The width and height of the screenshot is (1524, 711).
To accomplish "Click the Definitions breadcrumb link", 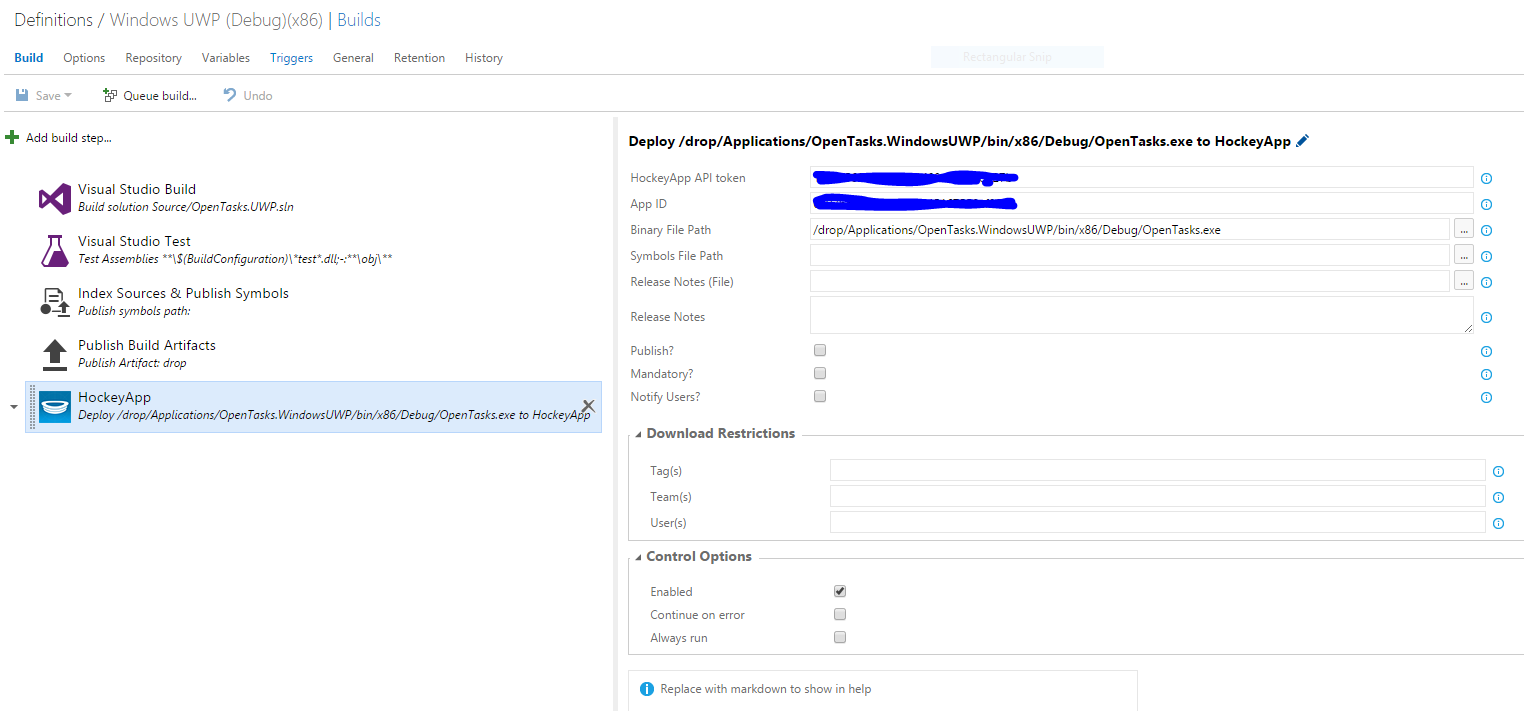I will tap(53, 20).
